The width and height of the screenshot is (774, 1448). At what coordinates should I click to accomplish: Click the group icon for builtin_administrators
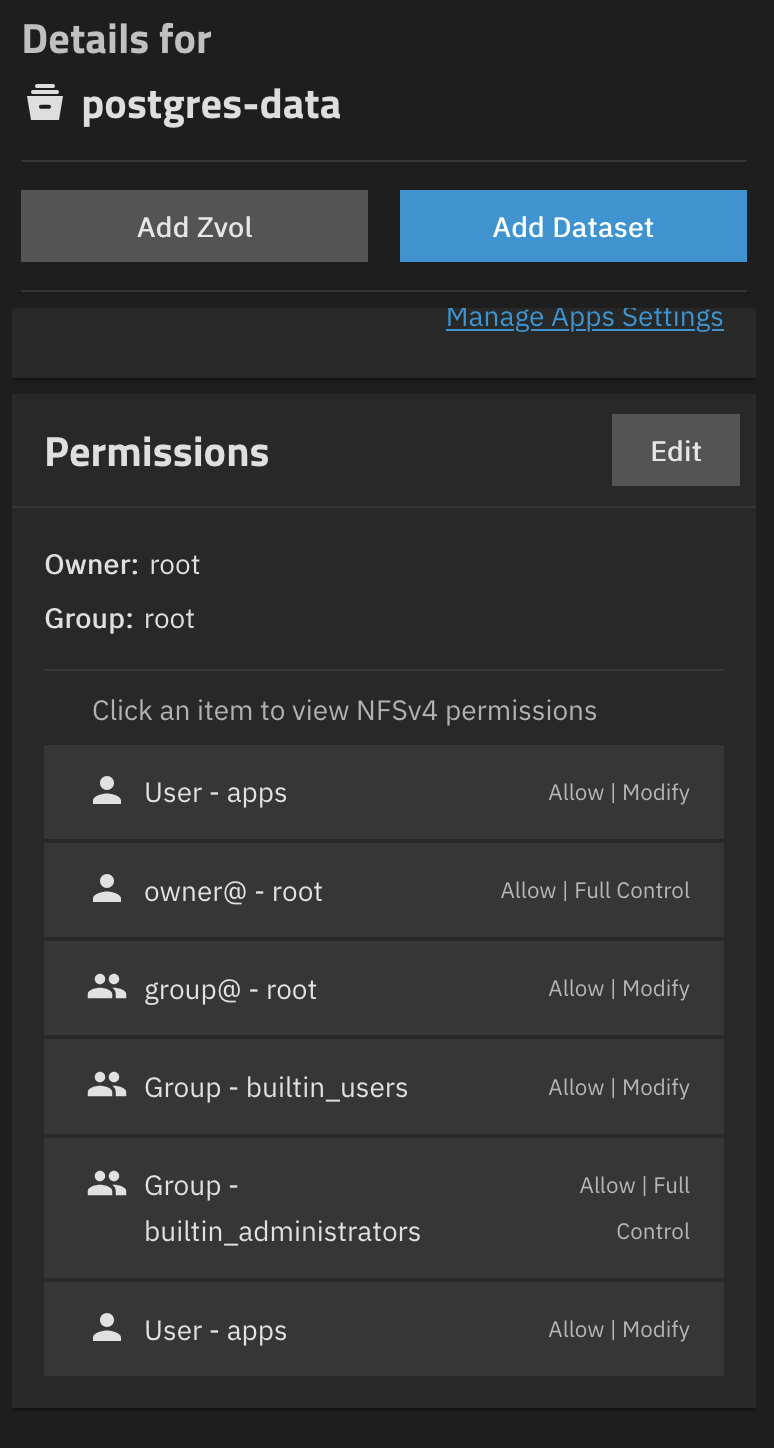(106, 1185)
